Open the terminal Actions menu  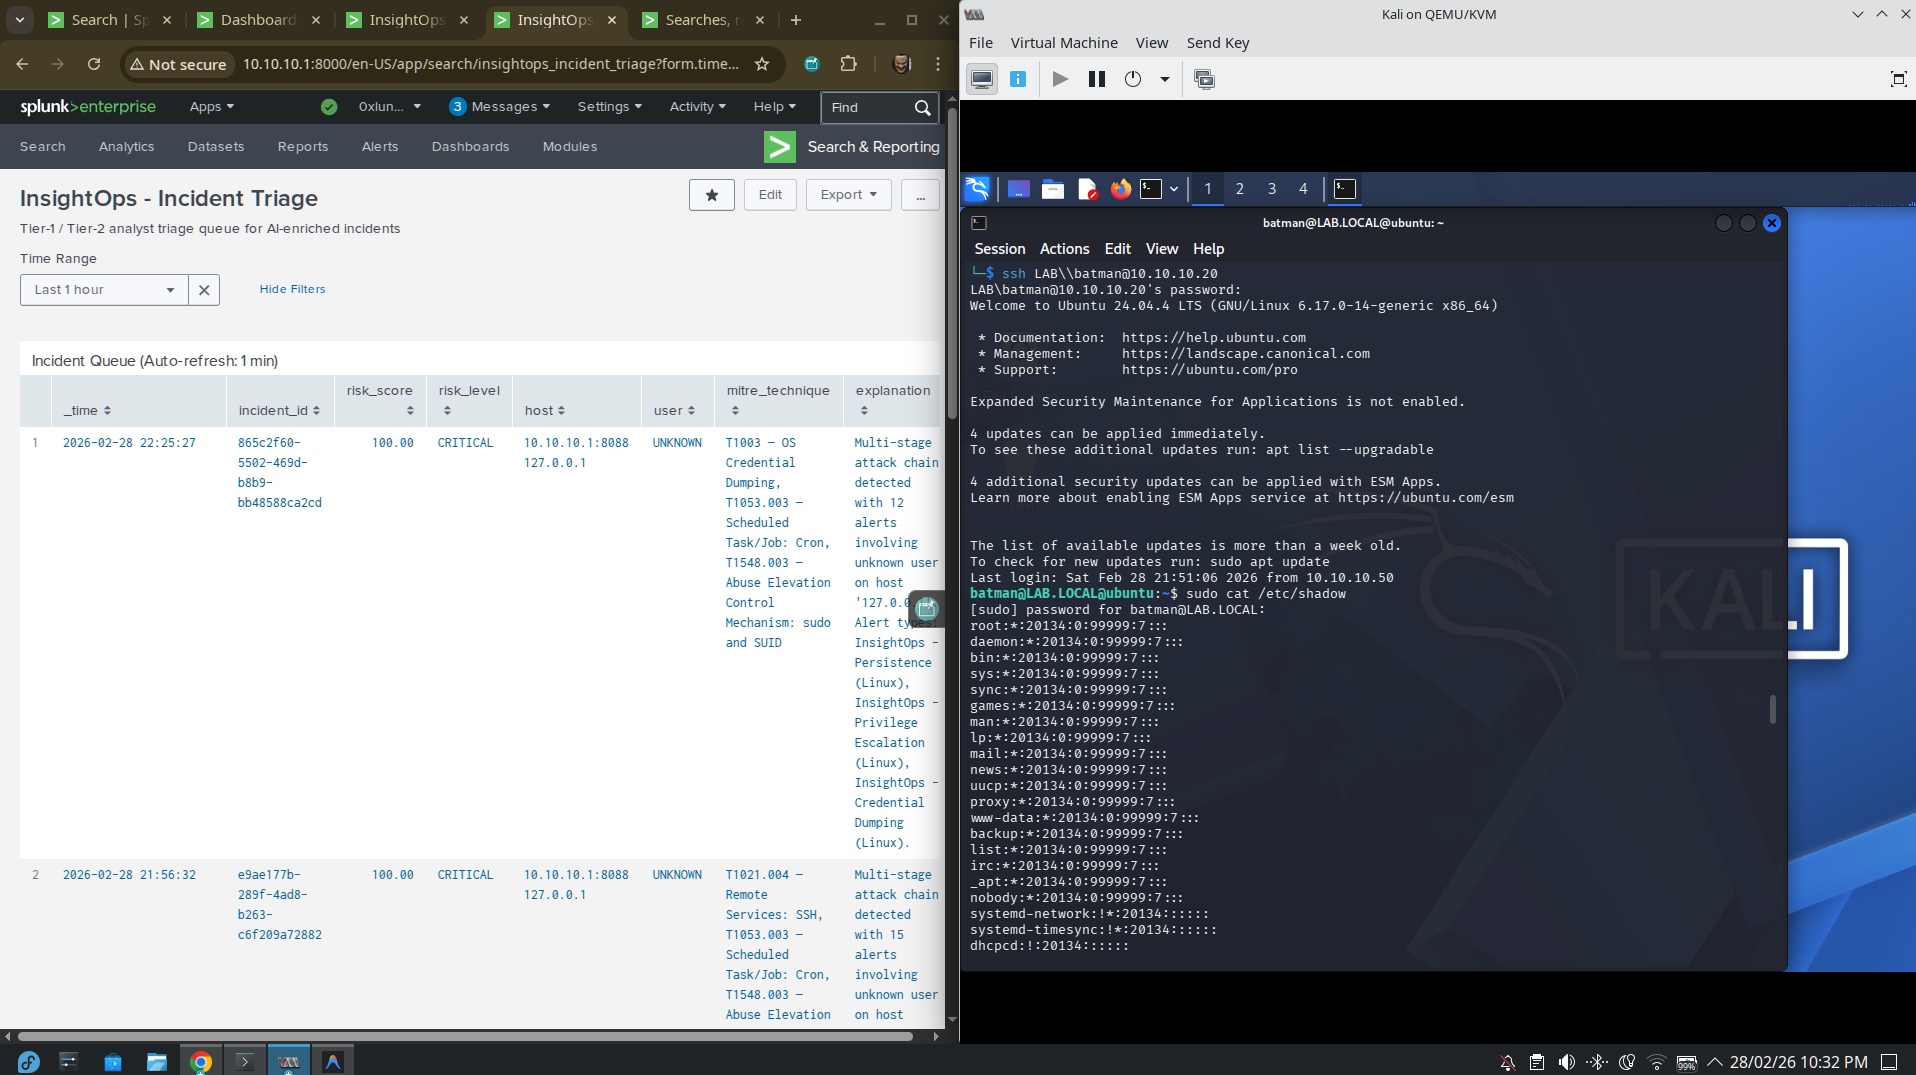1064,249
